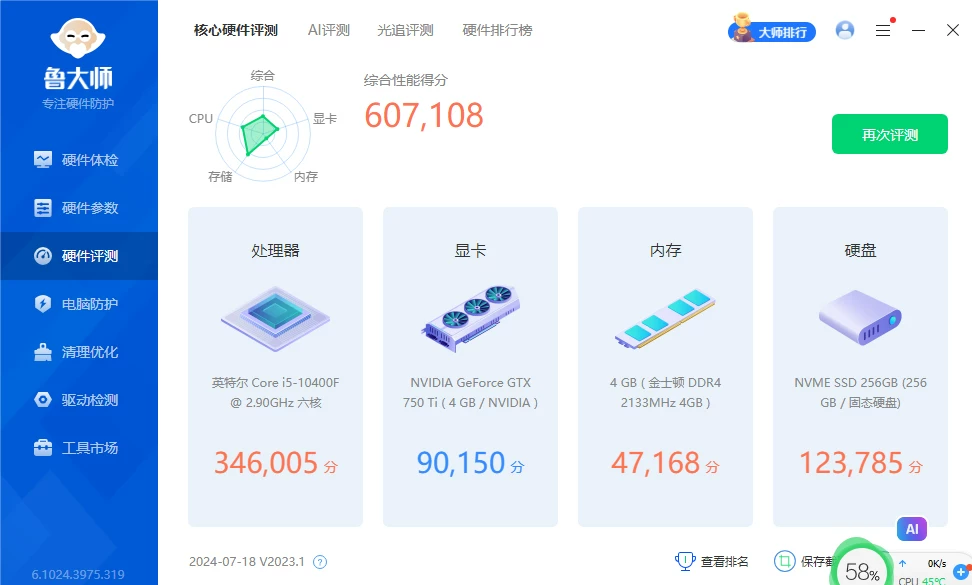
Task: Open the hamburger main menu
Action: [883, 31]
